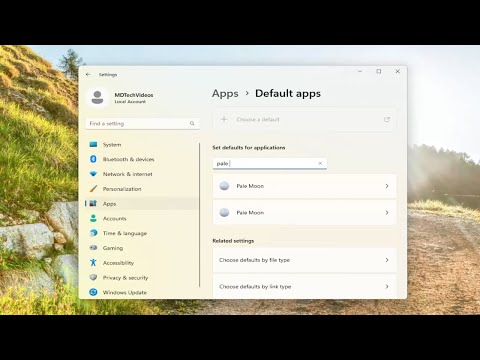Image resolution: width=480 pixels, height=360 pixels.
Task: Open System via its monitor icon
Action: (93, 144)
